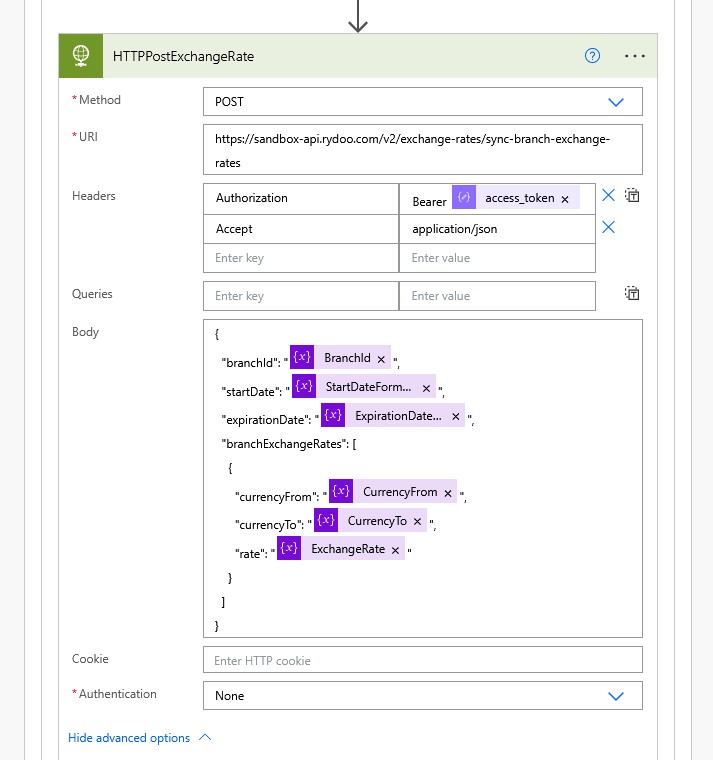Remove CurrencyTo variable token
Viewport: 713px width, 760px height.
pyautogui.click(x=417, y=521)
